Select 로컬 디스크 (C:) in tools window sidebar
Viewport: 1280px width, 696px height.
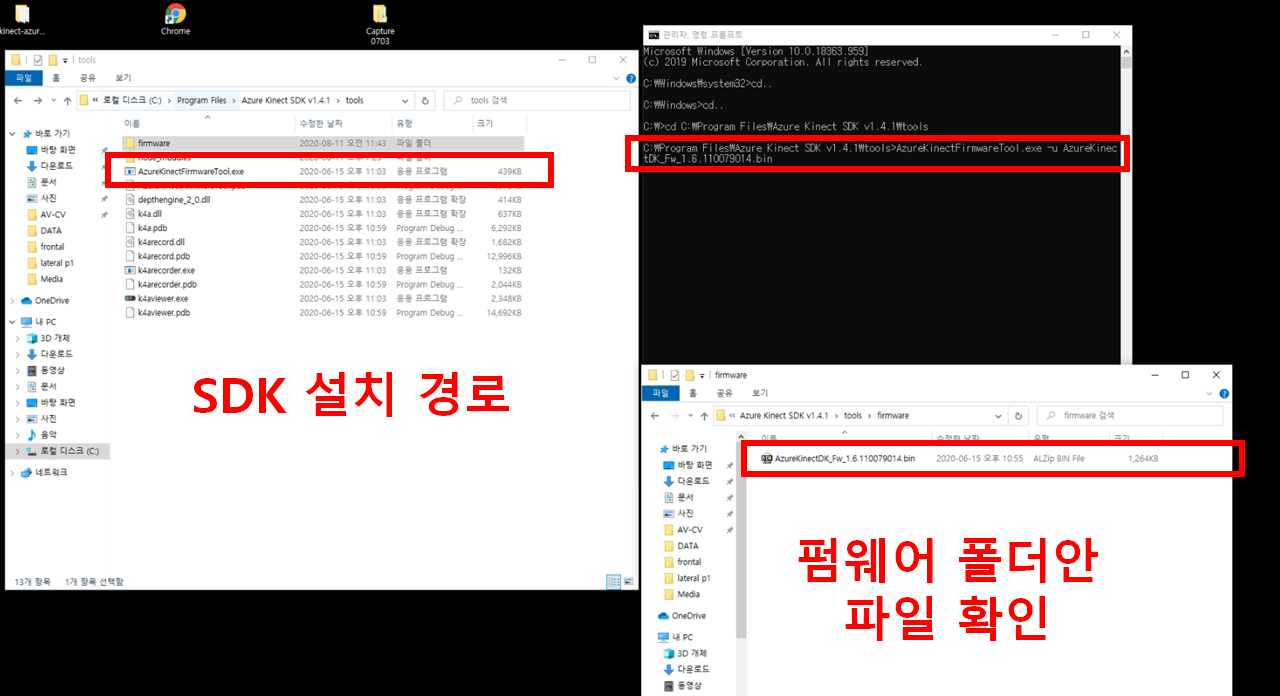pos(60,451)
